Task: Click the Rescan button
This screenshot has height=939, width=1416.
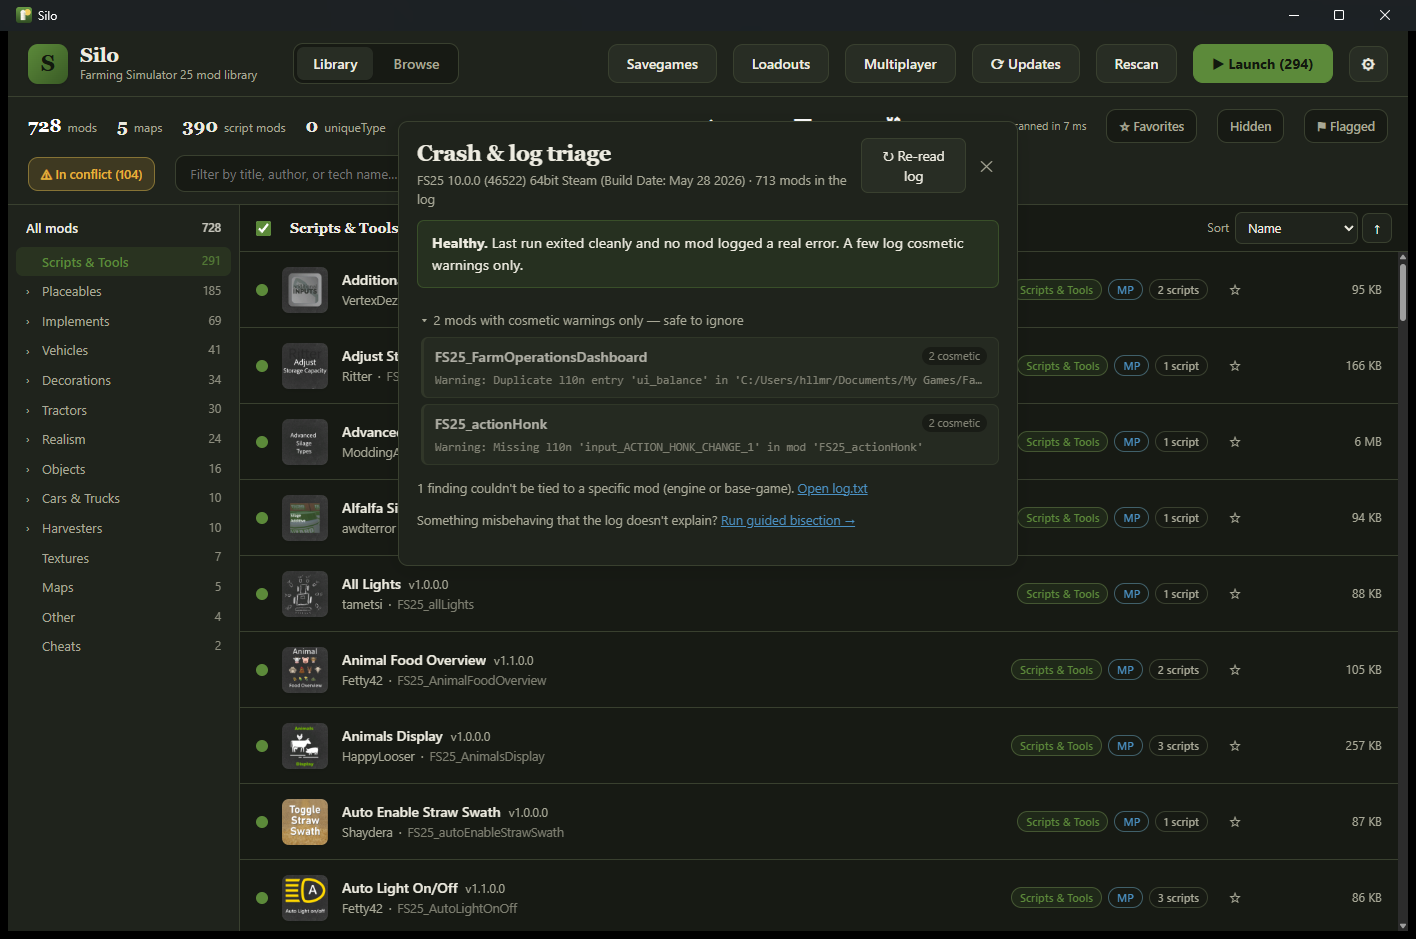Action: click(1136, 64)
